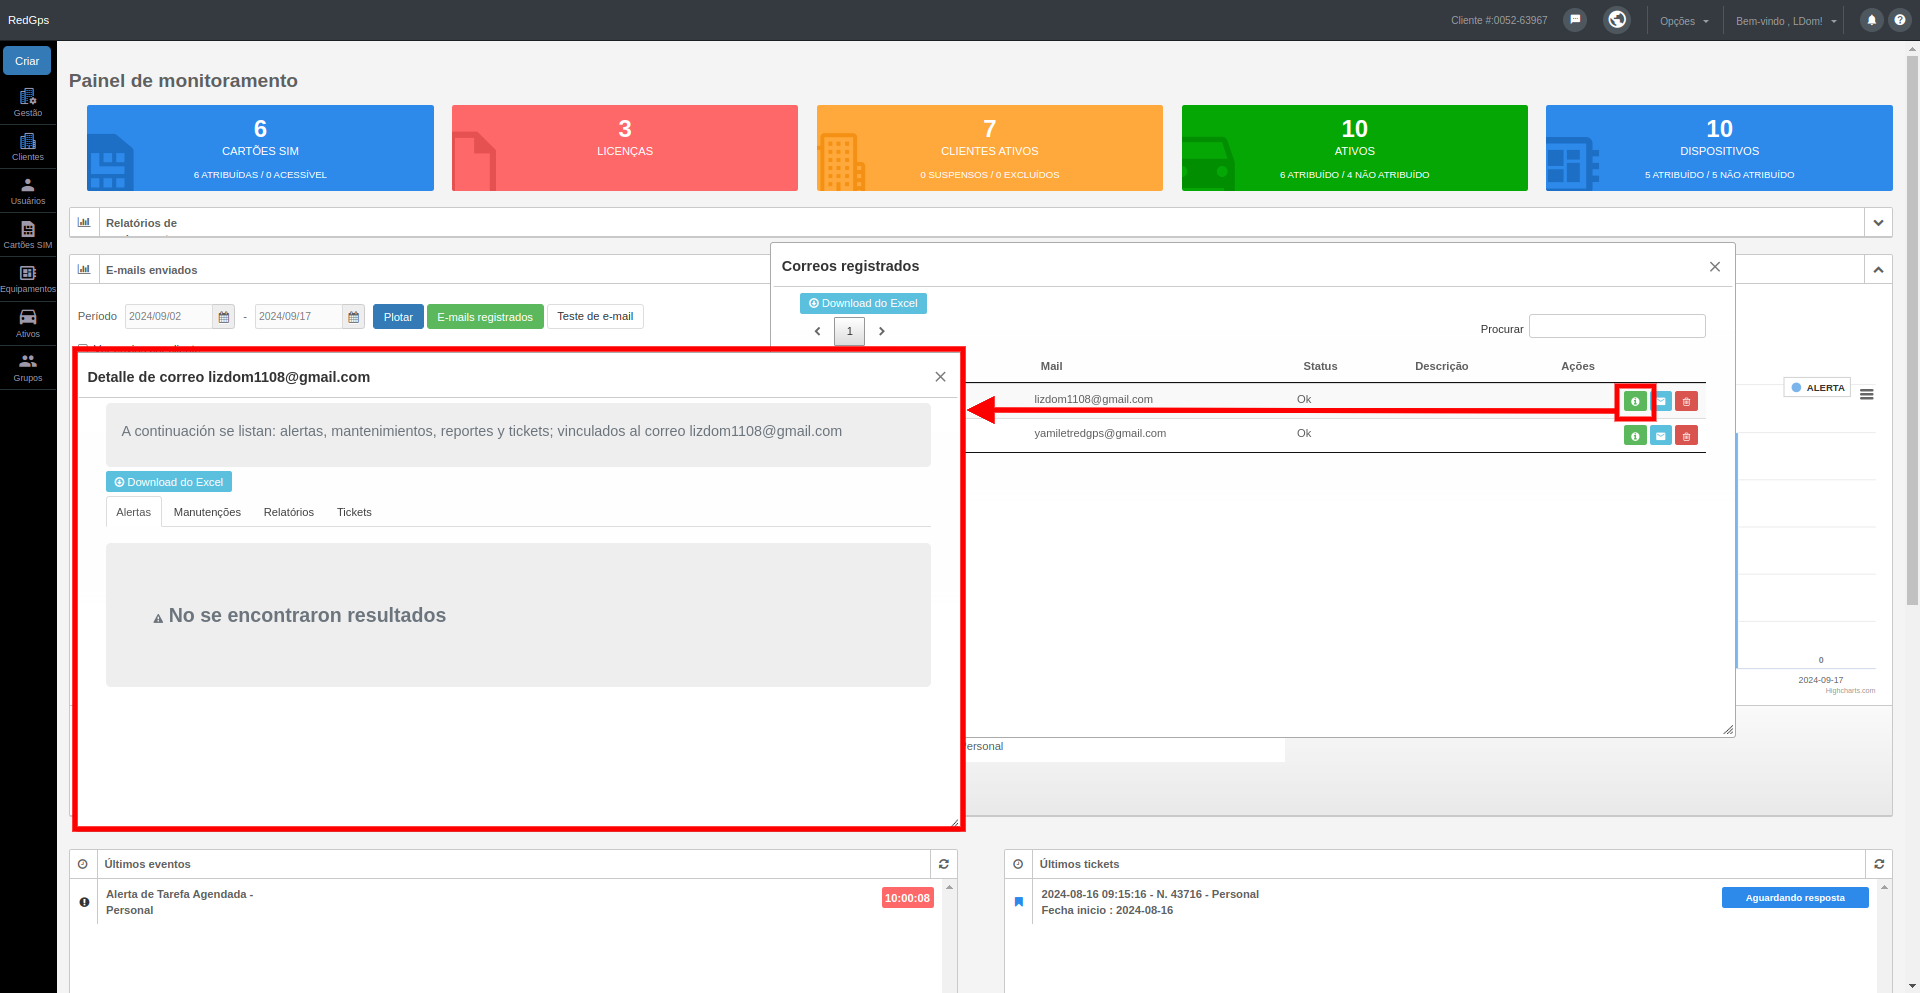Viewport: 1920px width, 993px height.
Task: Open the end date calendar picker
Action: (x=354, y=317)
